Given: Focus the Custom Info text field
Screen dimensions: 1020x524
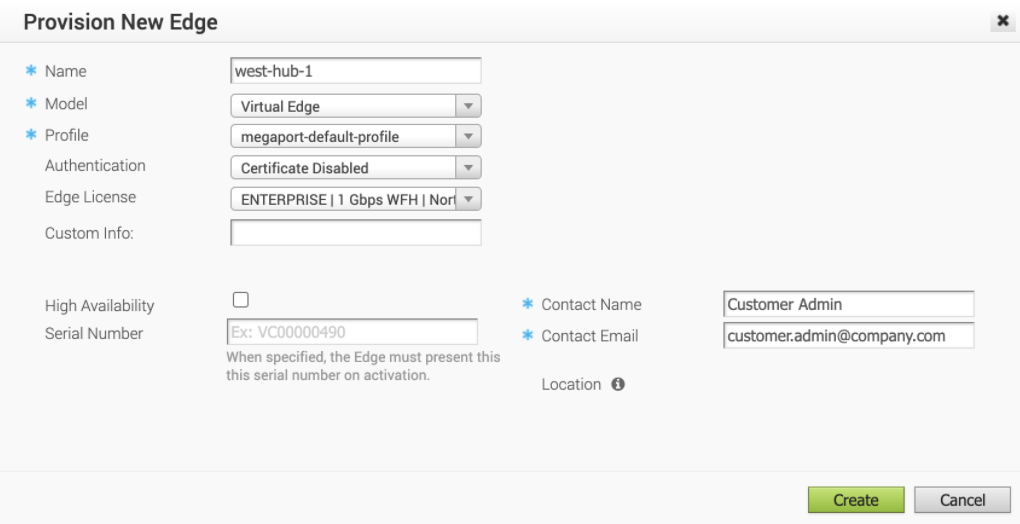Looking at the screenshot, I should (356, 233).
